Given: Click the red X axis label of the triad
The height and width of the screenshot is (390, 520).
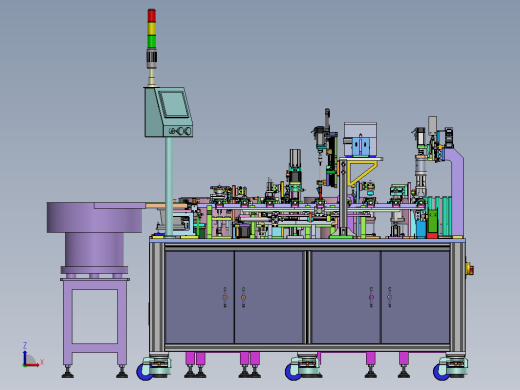Looking at the screenshot, I should coord(42,362).
